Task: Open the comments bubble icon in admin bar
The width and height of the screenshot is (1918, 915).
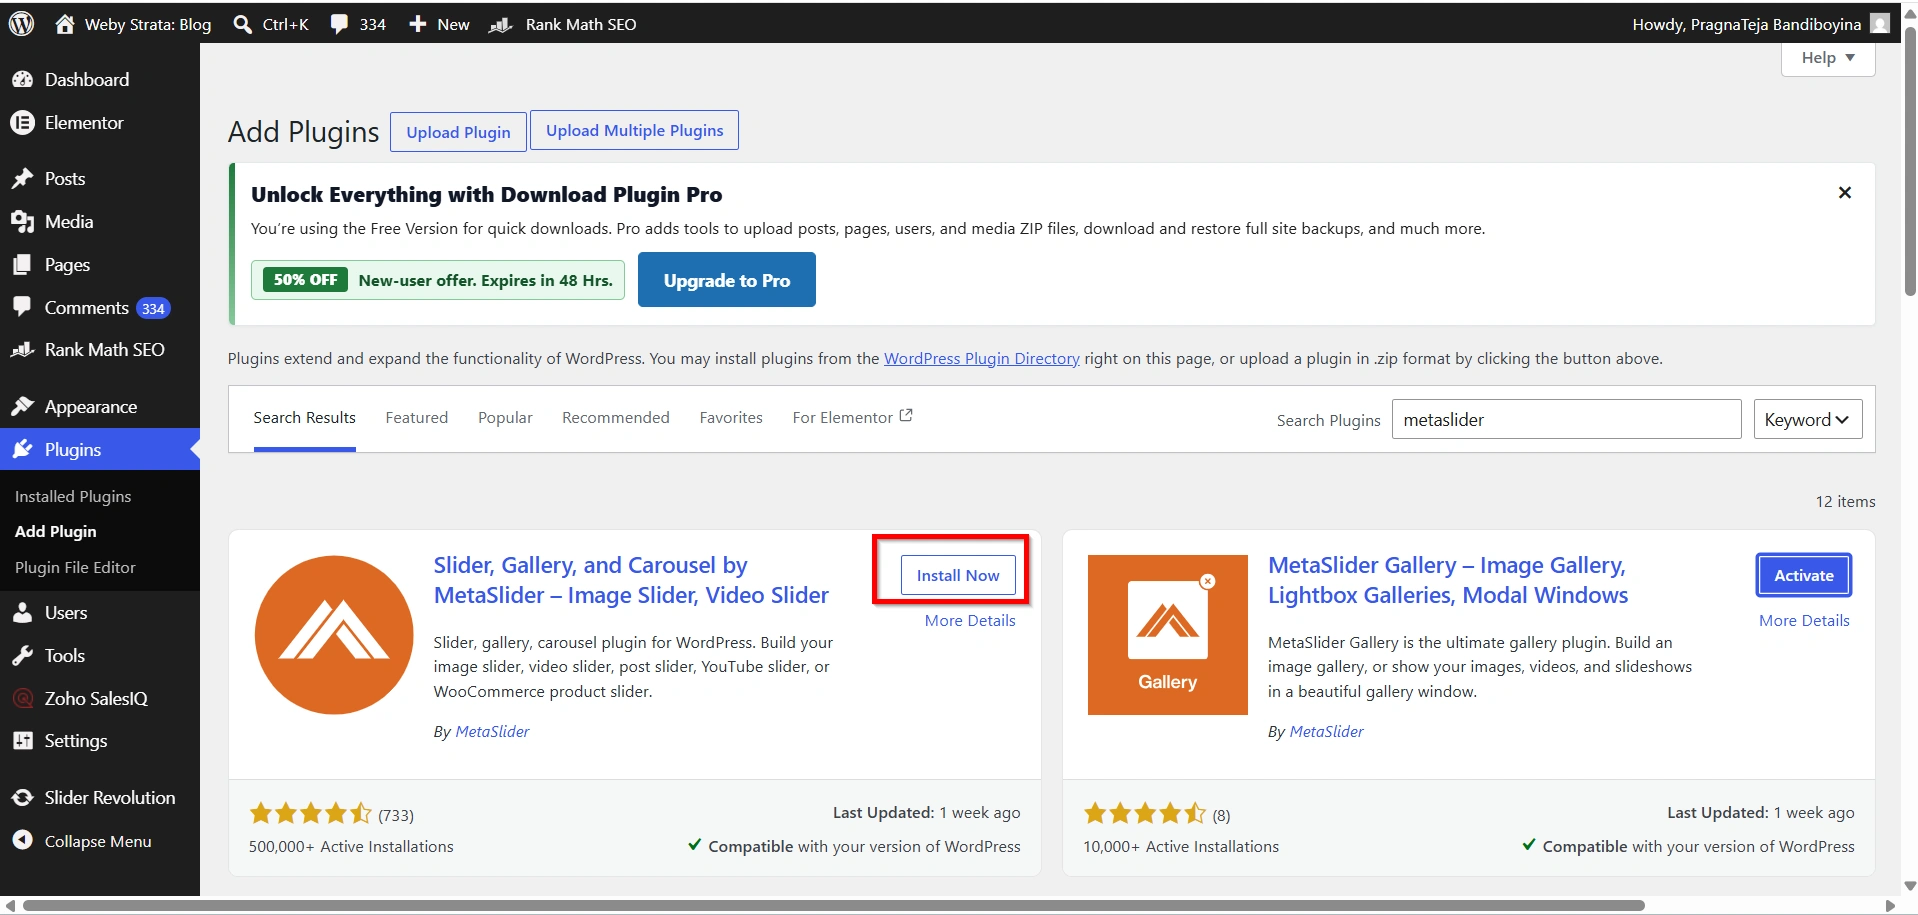Action: [340, 24]
